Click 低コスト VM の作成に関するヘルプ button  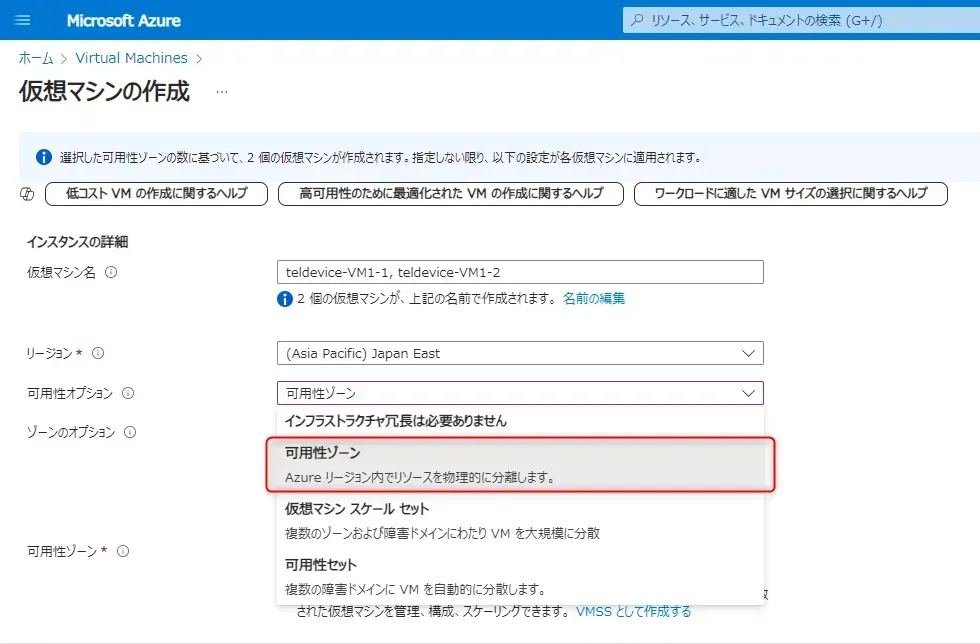pyautogui.click(x=156, y=194)
